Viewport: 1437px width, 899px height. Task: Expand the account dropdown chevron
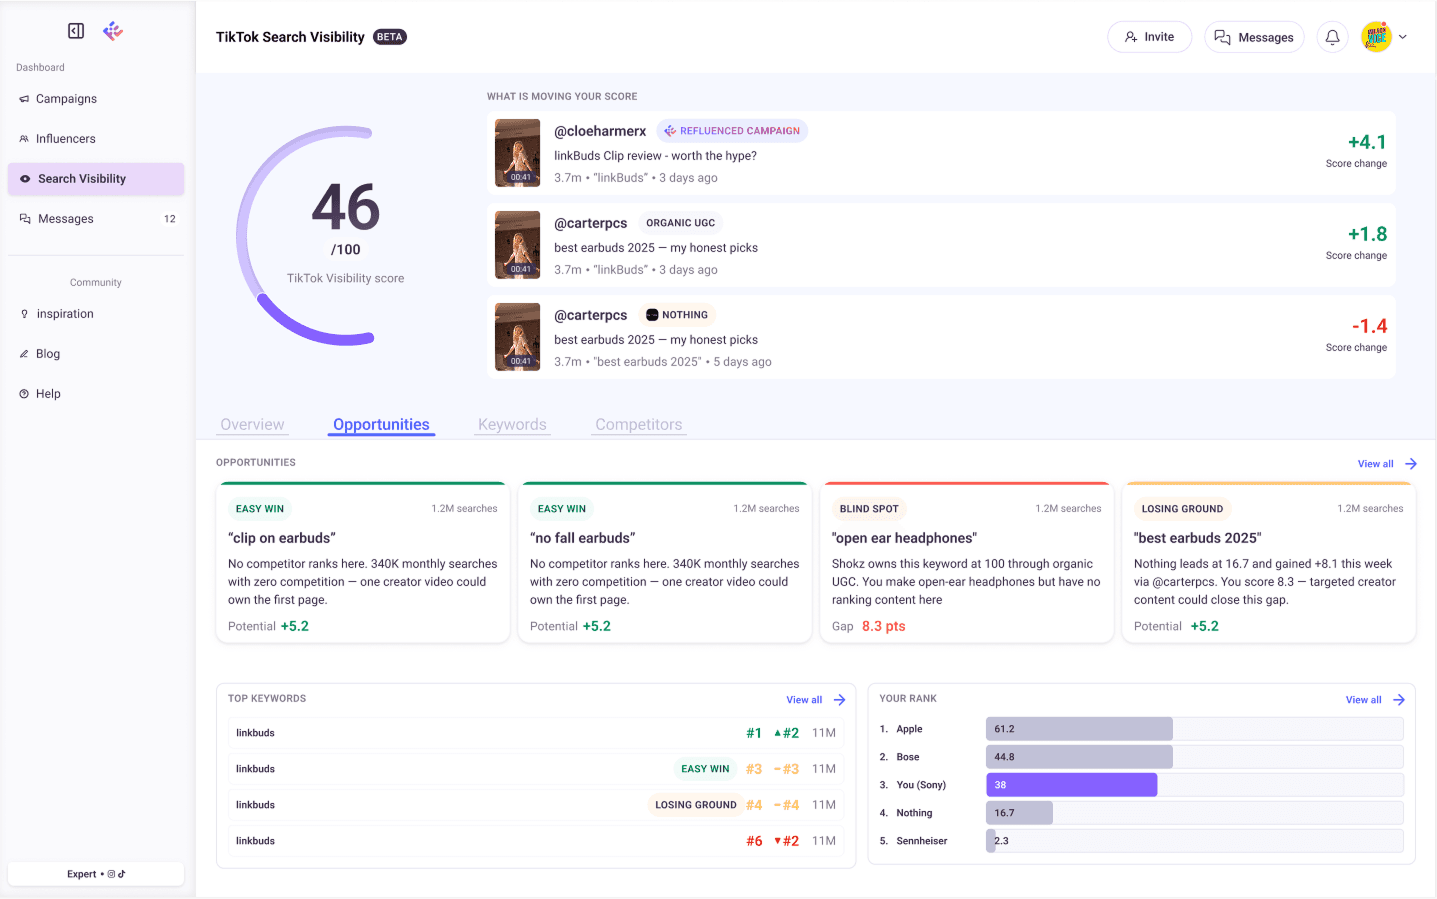1403,37
